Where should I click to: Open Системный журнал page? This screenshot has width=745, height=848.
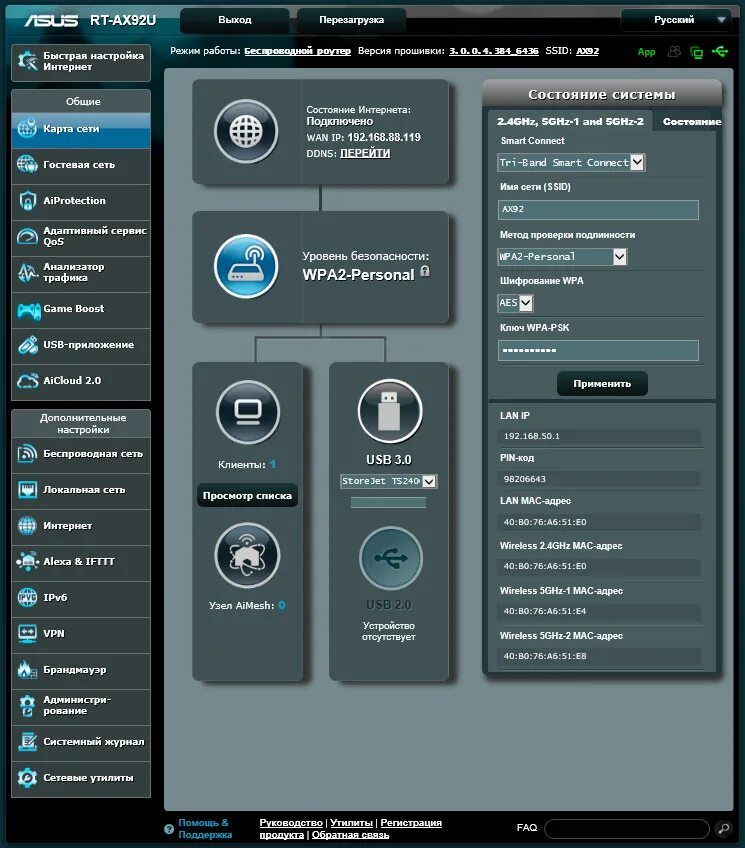click(x=81, y=743)
